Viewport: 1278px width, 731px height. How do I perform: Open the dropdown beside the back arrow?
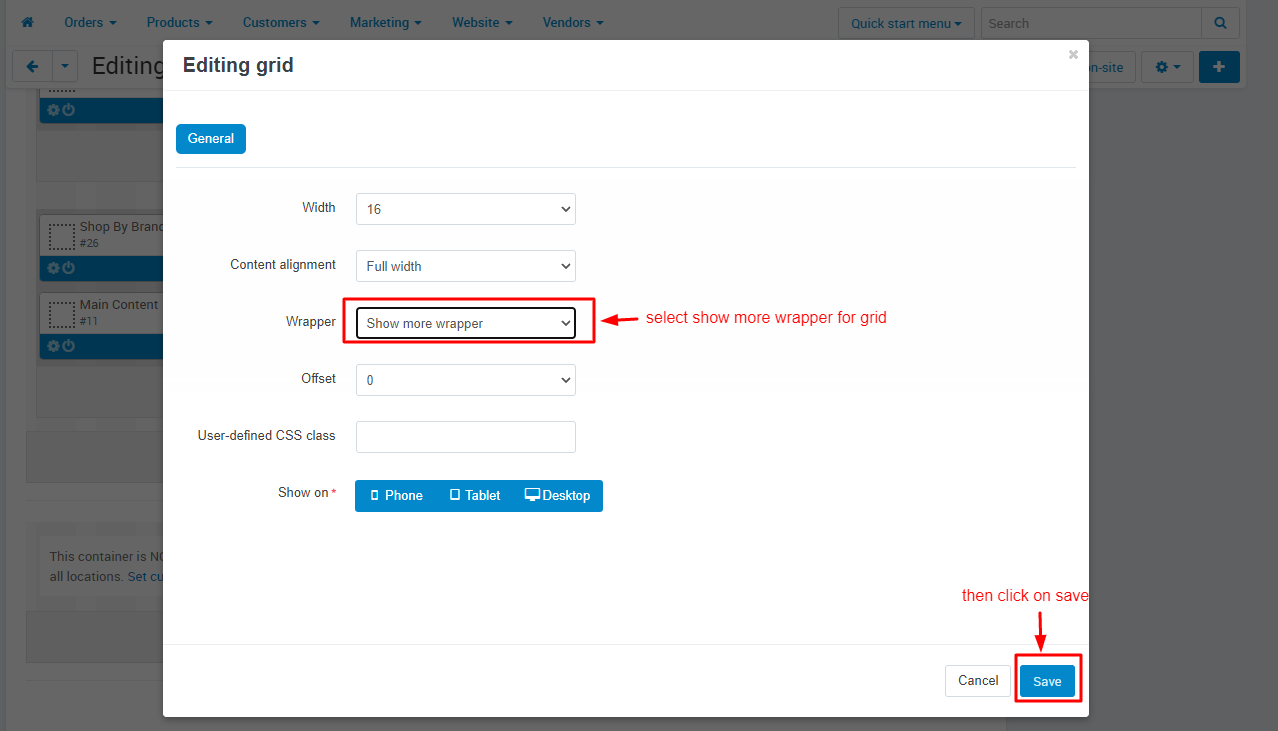(x=64, y=67)
